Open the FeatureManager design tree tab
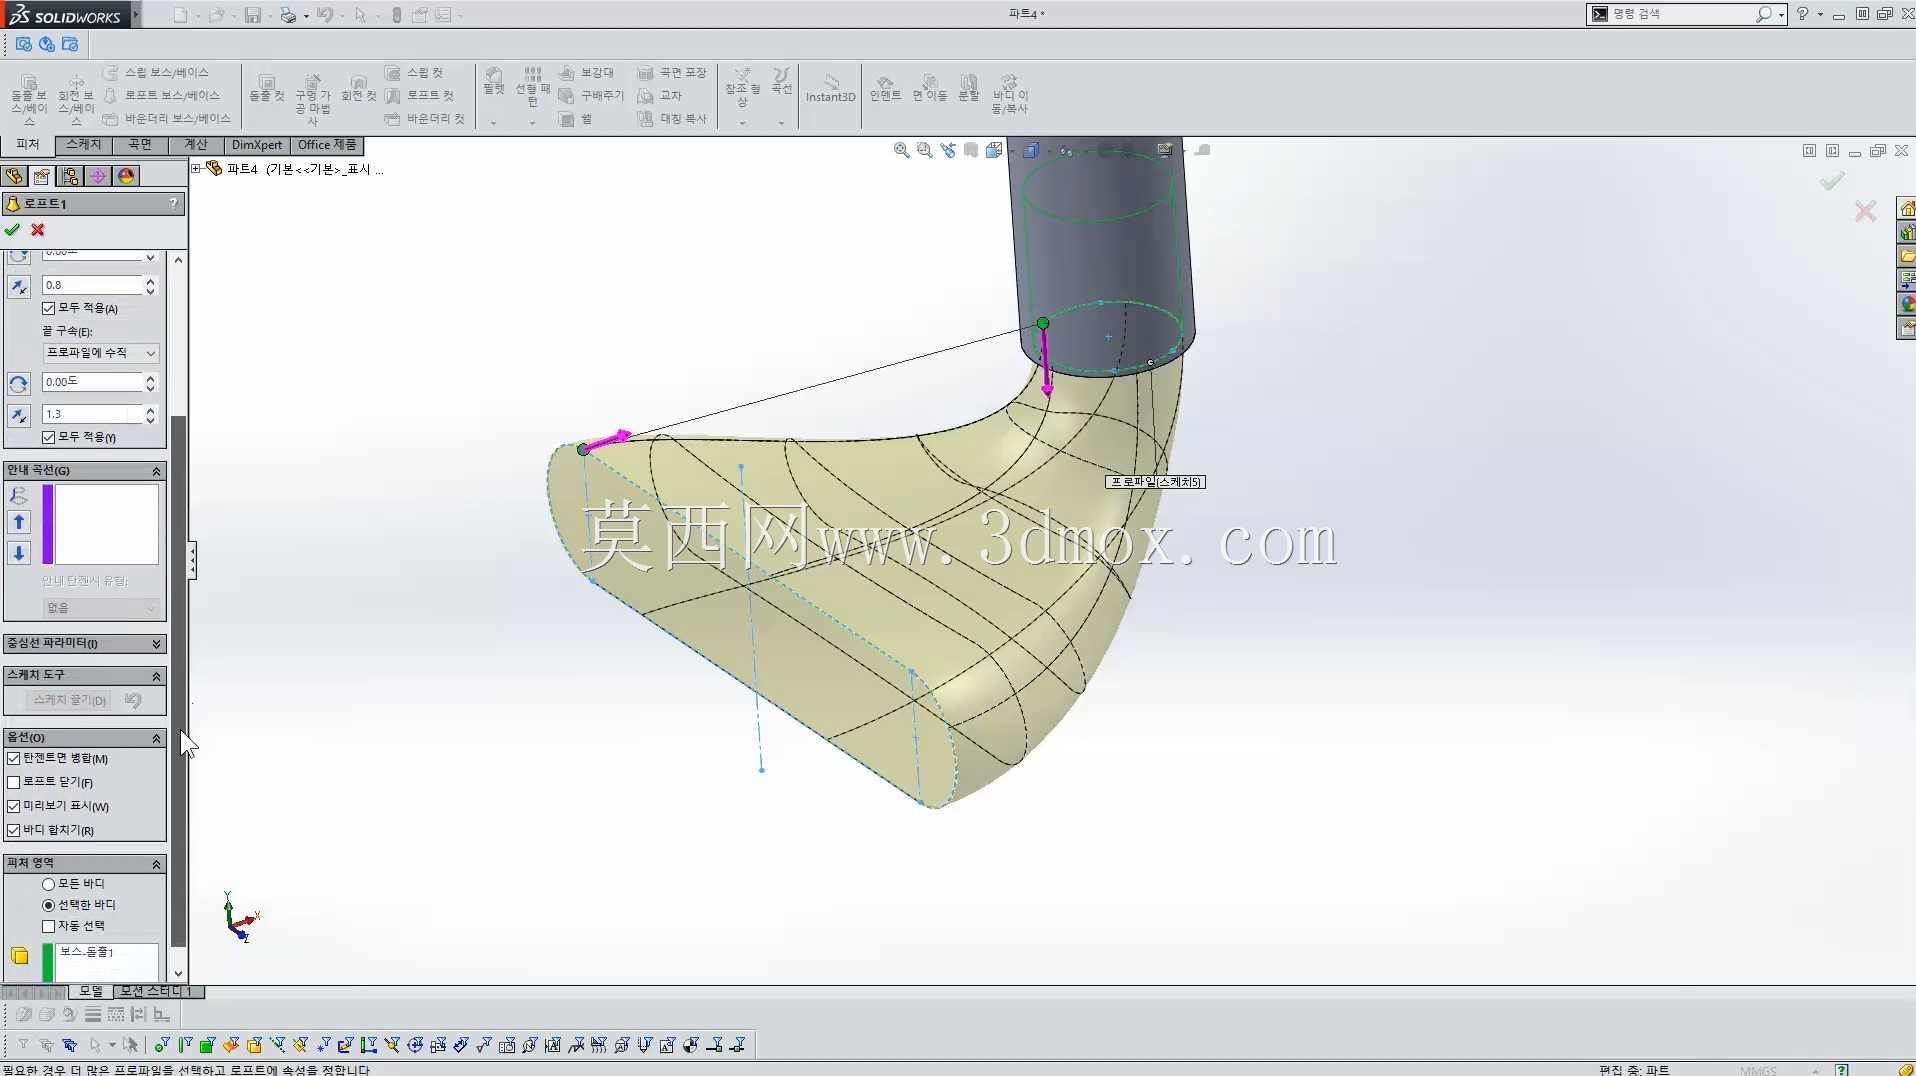Screen dimensions: 1916x1076 (14, 176)
